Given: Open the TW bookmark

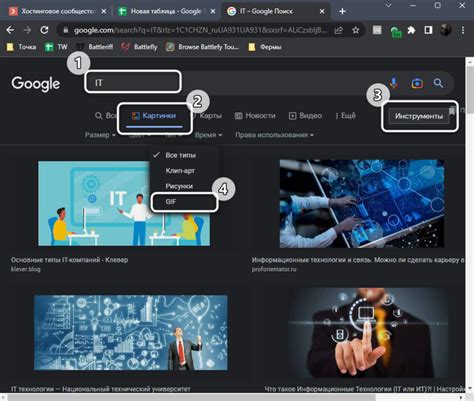Looking at the screenshot, I should [x=56, y=47].
